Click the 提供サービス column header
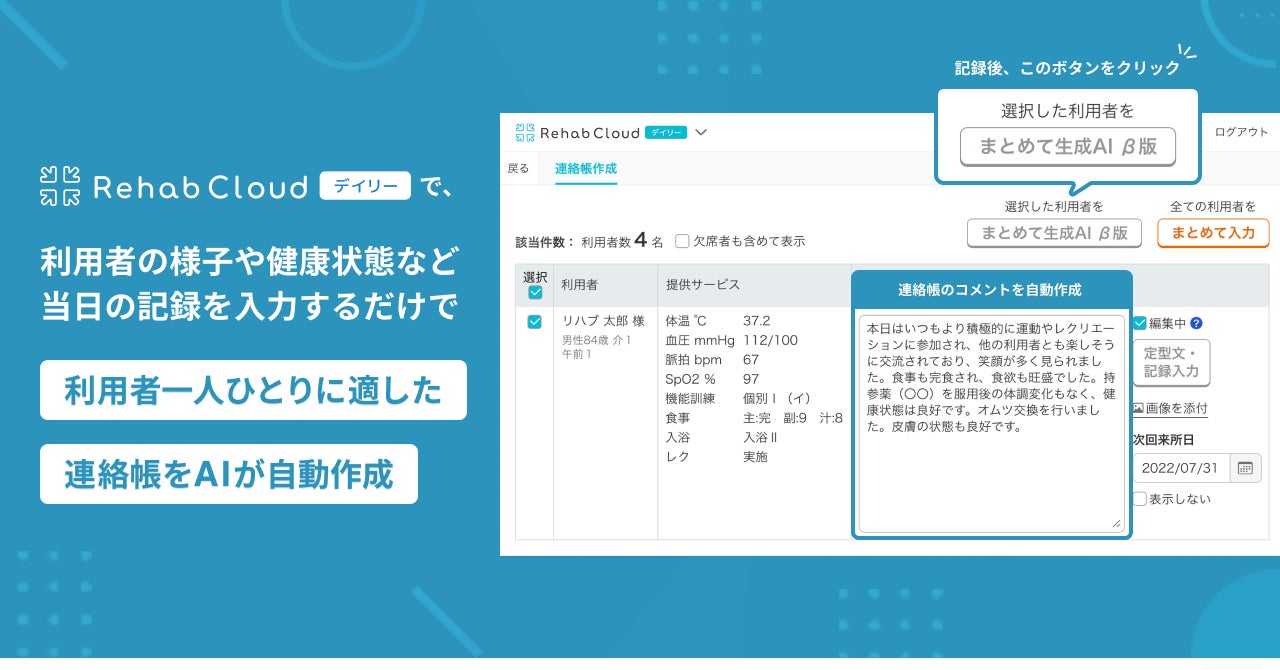The height and width of the screenshot is (670, 1280). pos(703,285)
